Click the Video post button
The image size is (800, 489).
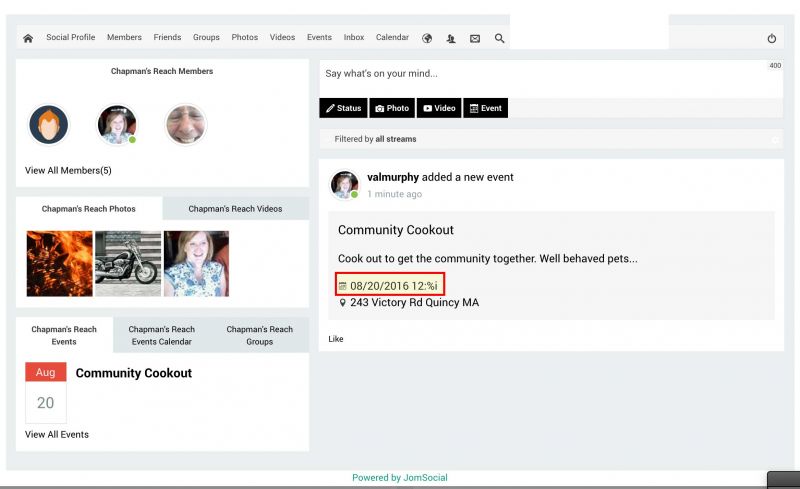[x=439, y=108]
